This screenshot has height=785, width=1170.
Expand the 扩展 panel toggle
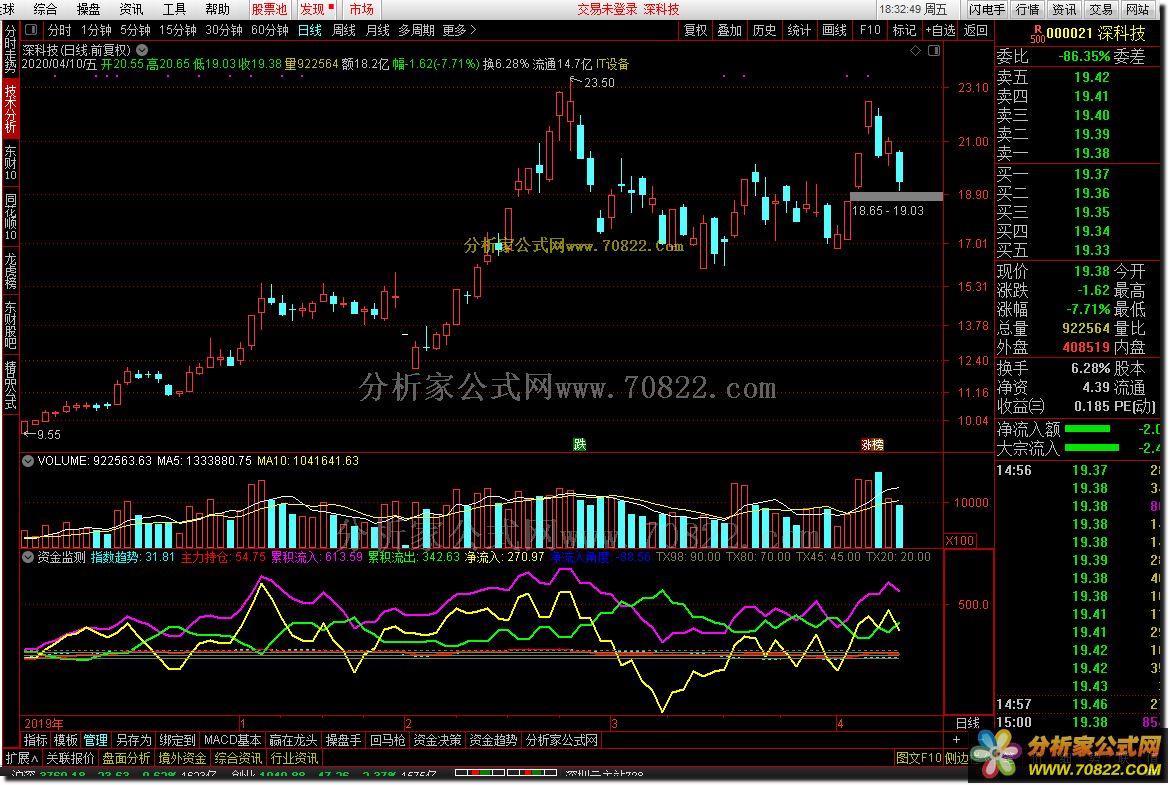(x=22, y=758)
